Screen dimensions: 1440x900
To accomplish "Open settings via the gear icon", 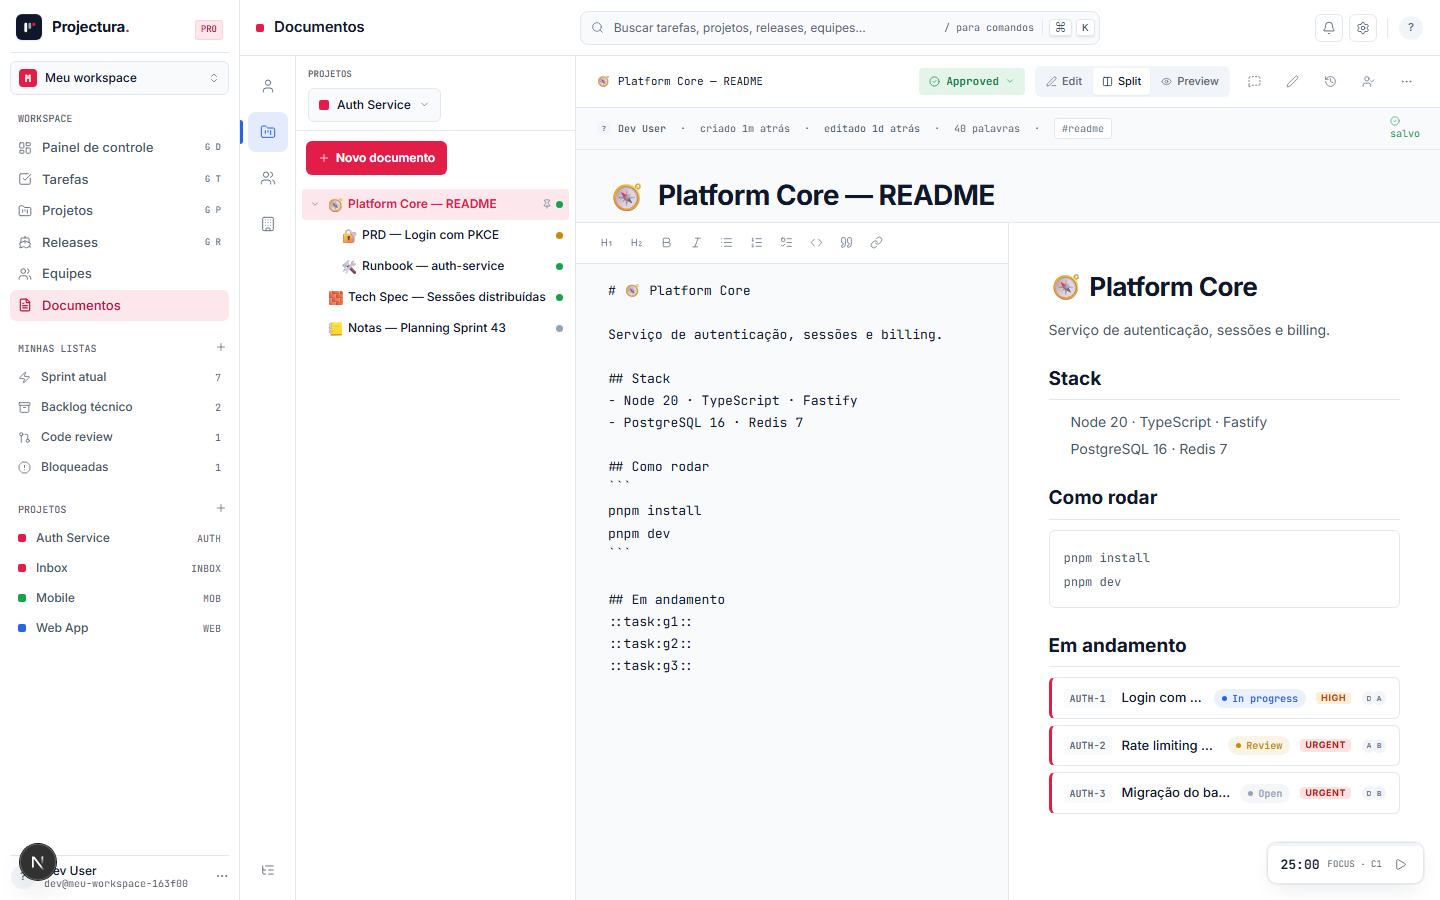I will 1363,28.
